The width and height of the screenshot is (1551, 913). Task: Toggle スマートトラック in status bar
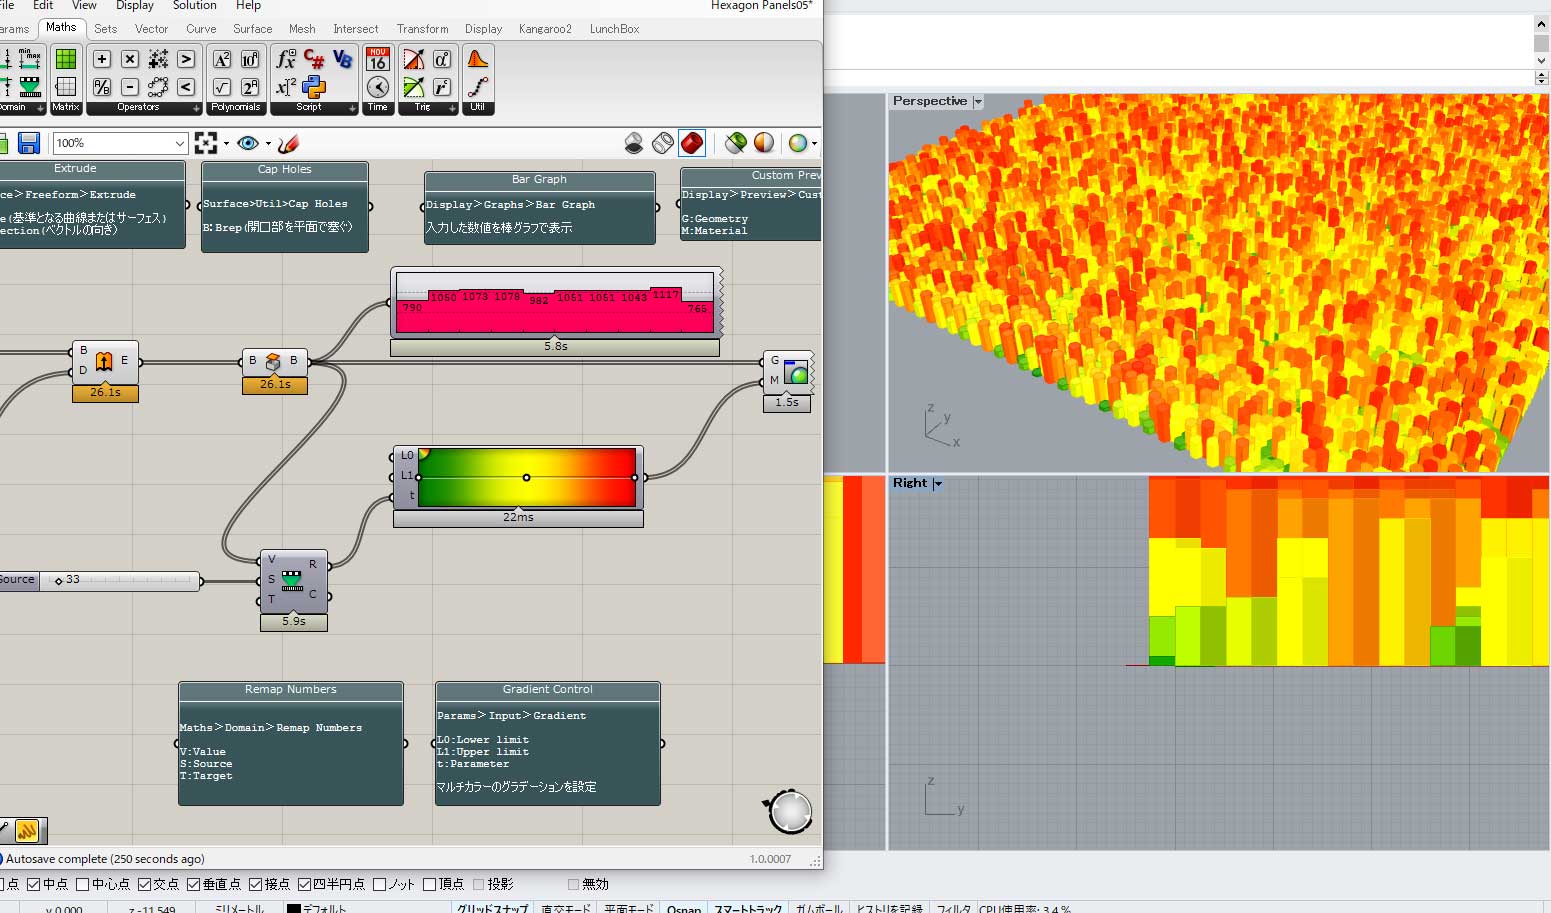pyautogui.click(x=748, y=908)
